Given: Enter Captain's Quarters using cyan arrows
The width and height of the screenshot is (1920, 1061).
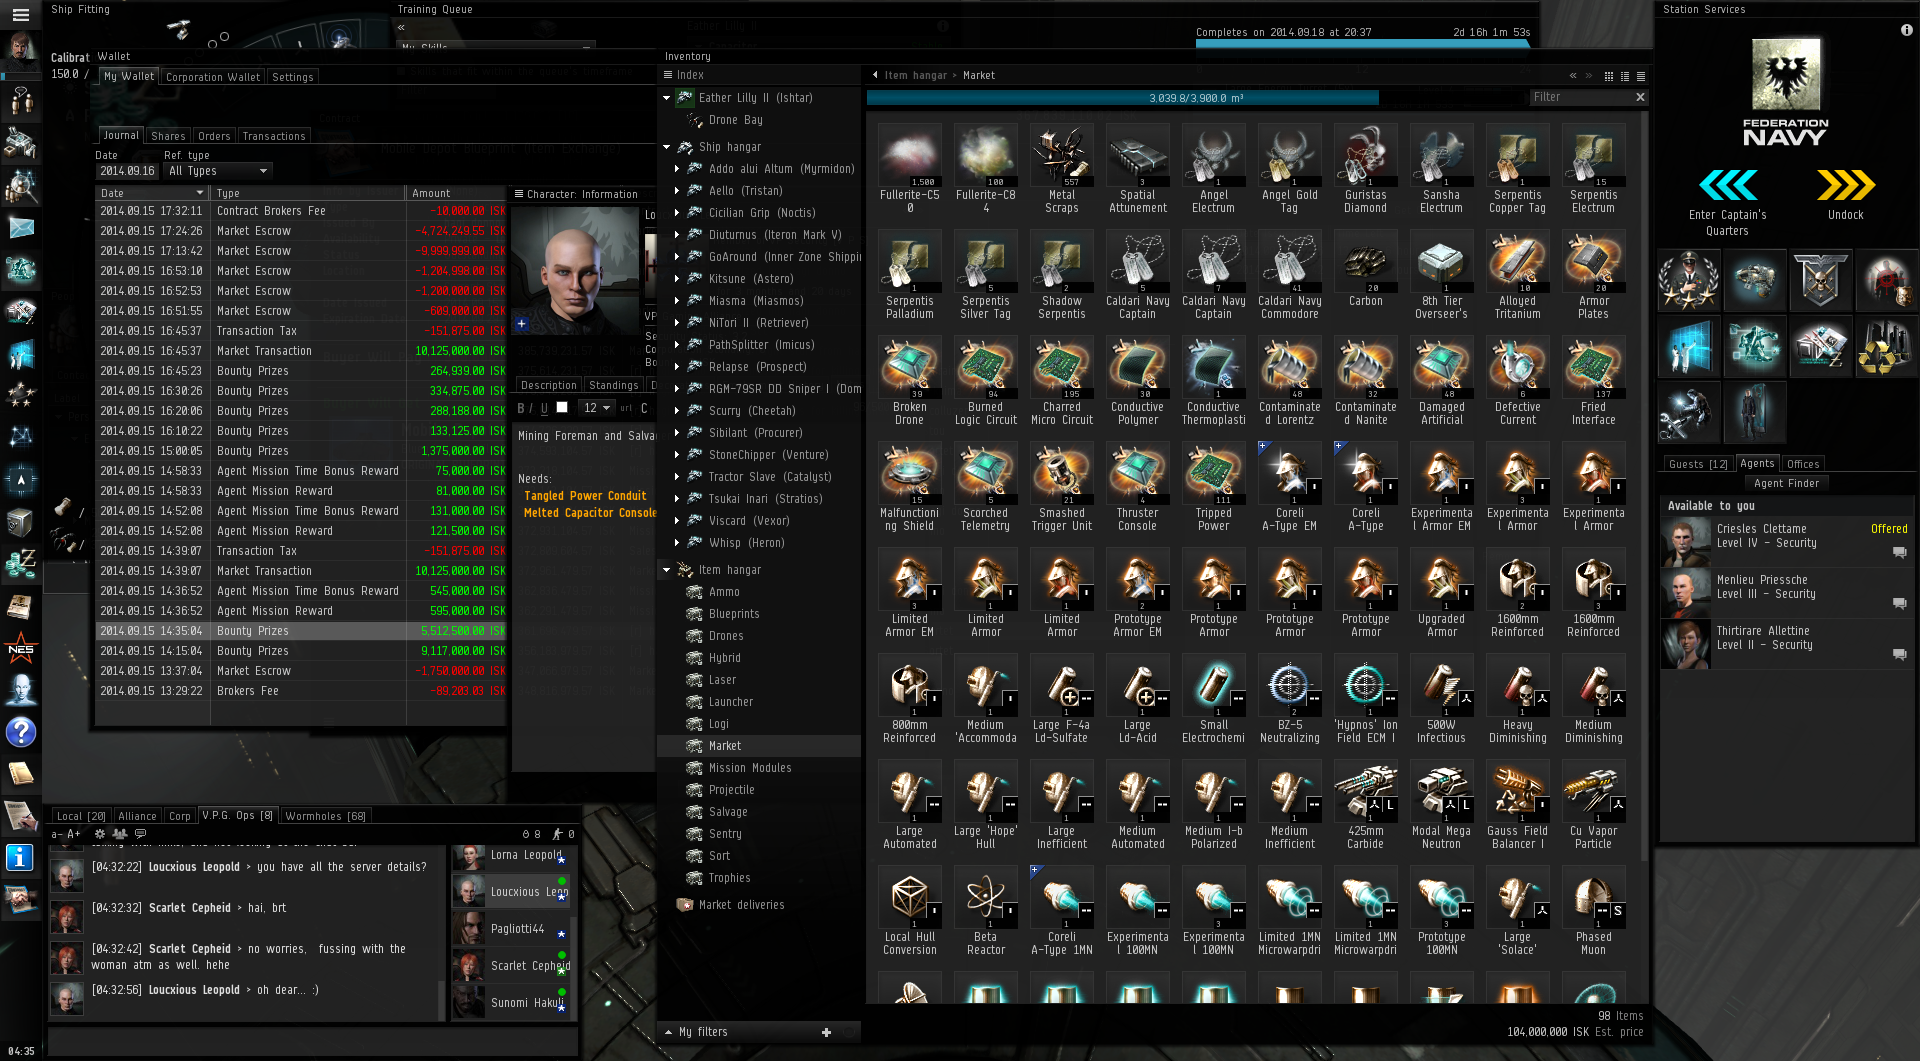Looking at the screenshot, I should point(1727,186).
